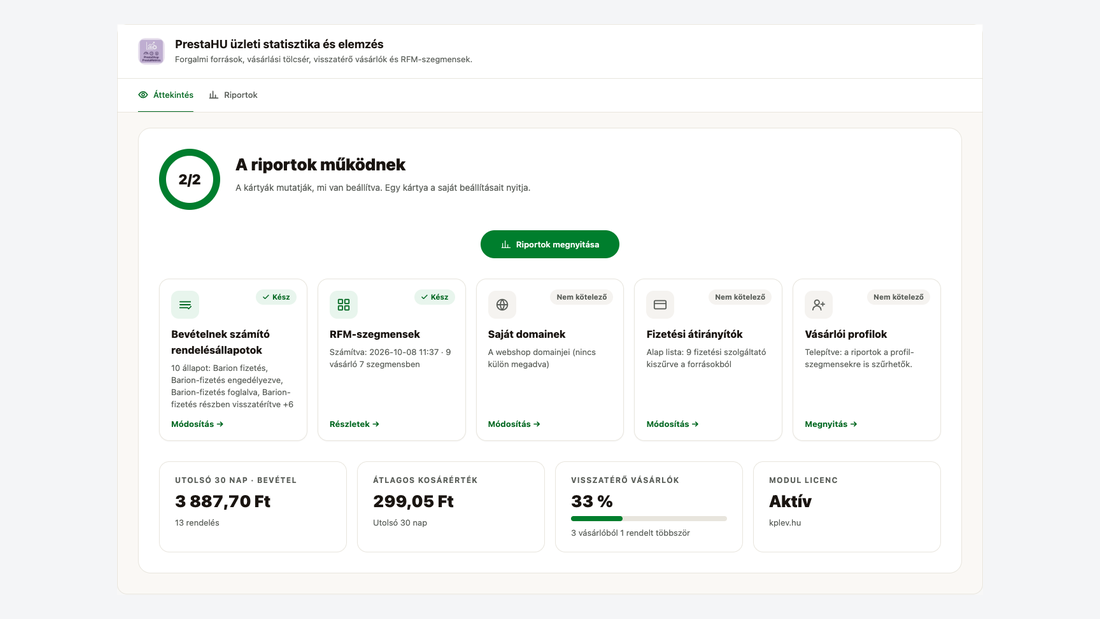1100x619 pixels.
Task: Click the ÁTLAGOS KOSÁRÉRTÉK label
Action: [425, 481]
